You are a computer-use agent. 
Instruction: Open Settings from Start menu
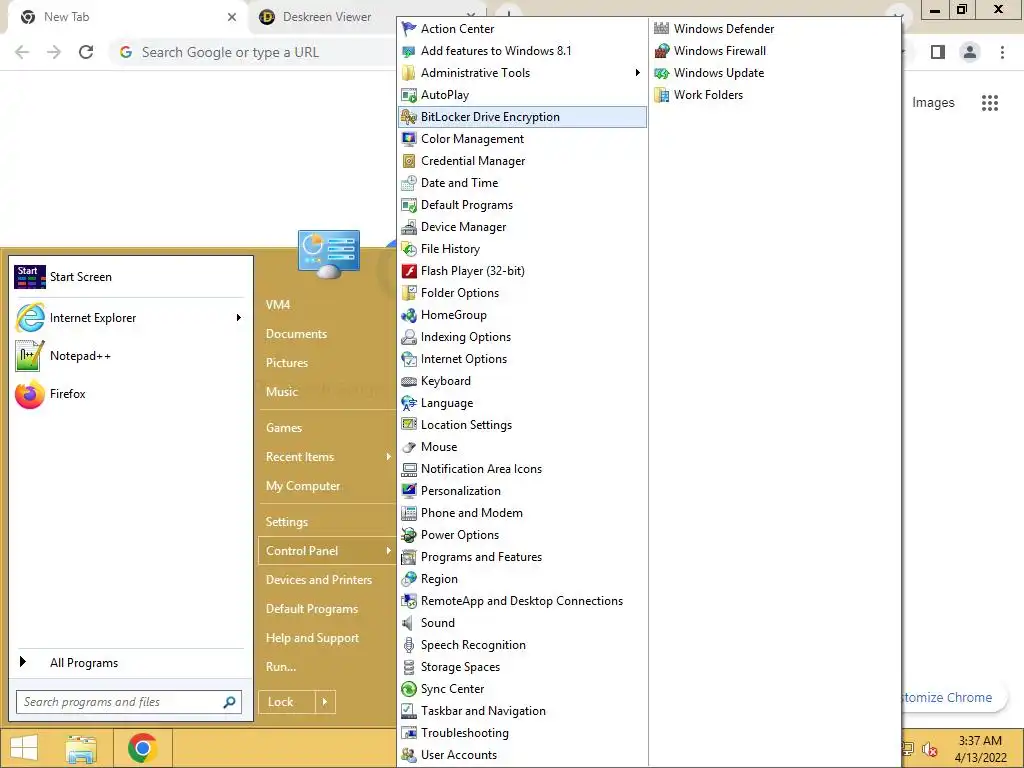pos(287,522)
